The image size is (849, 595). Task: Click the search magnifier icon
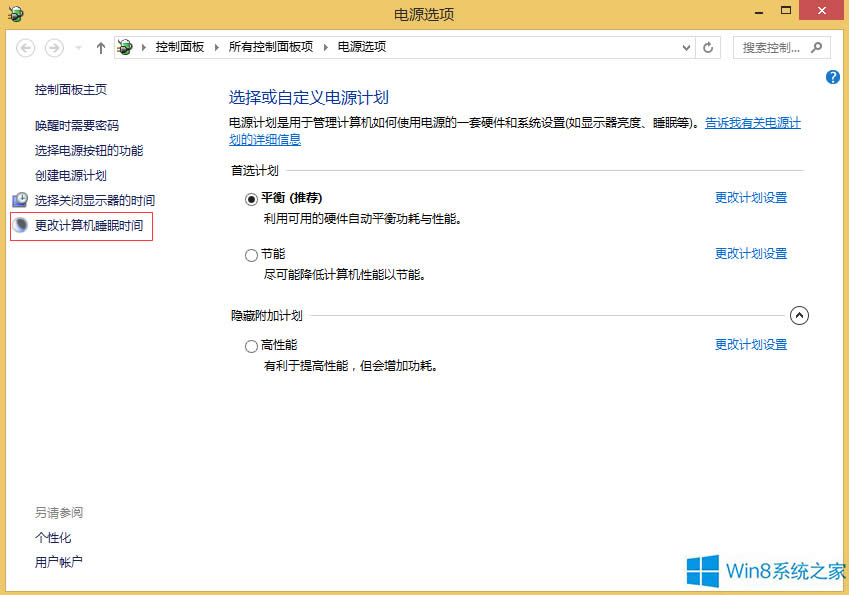pos(817,48)
